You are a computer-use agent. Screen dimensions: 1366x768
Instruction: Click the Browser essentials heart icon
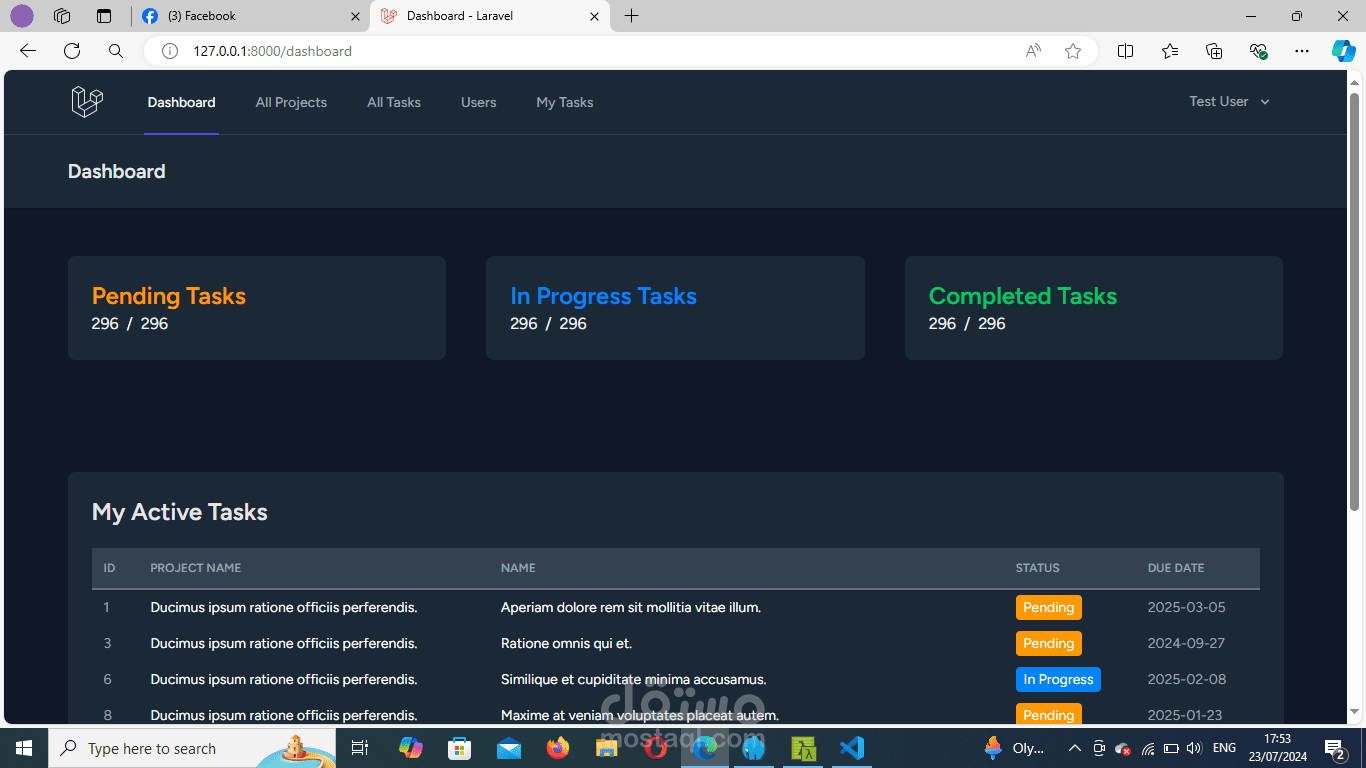click(1258, 51)
